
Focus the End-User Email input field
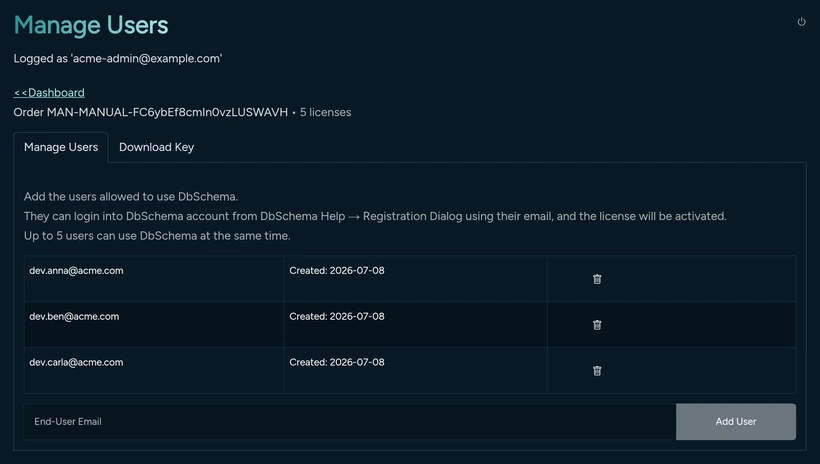click(350, 422)
